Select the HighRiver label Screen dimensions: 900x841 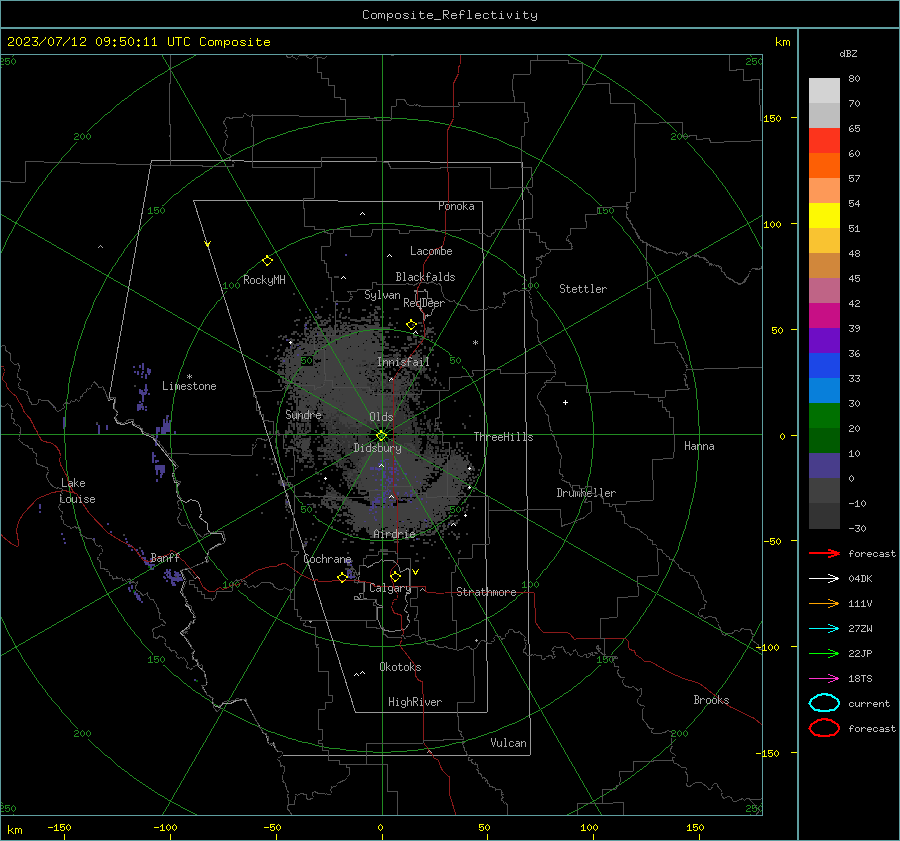click(x=415, y=702)
